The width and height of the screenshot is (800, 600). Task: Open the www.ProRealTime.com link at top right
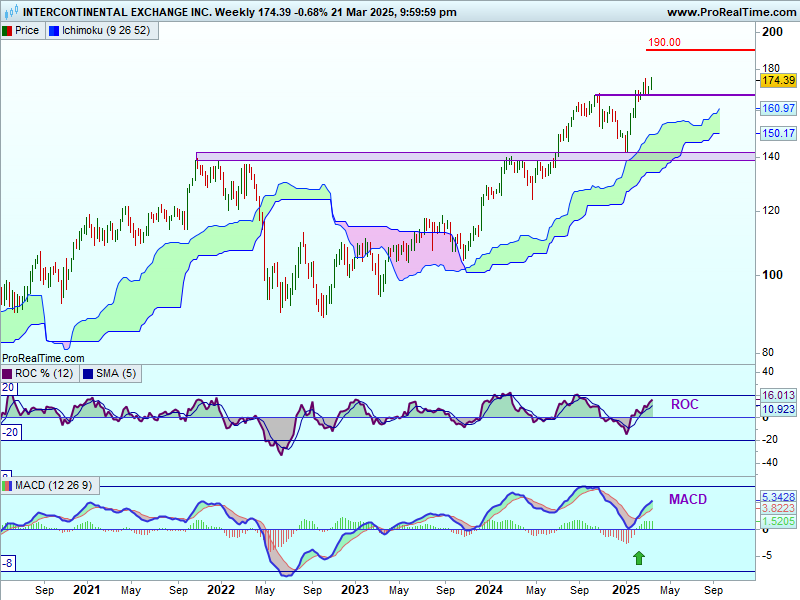tap(730, 12)
